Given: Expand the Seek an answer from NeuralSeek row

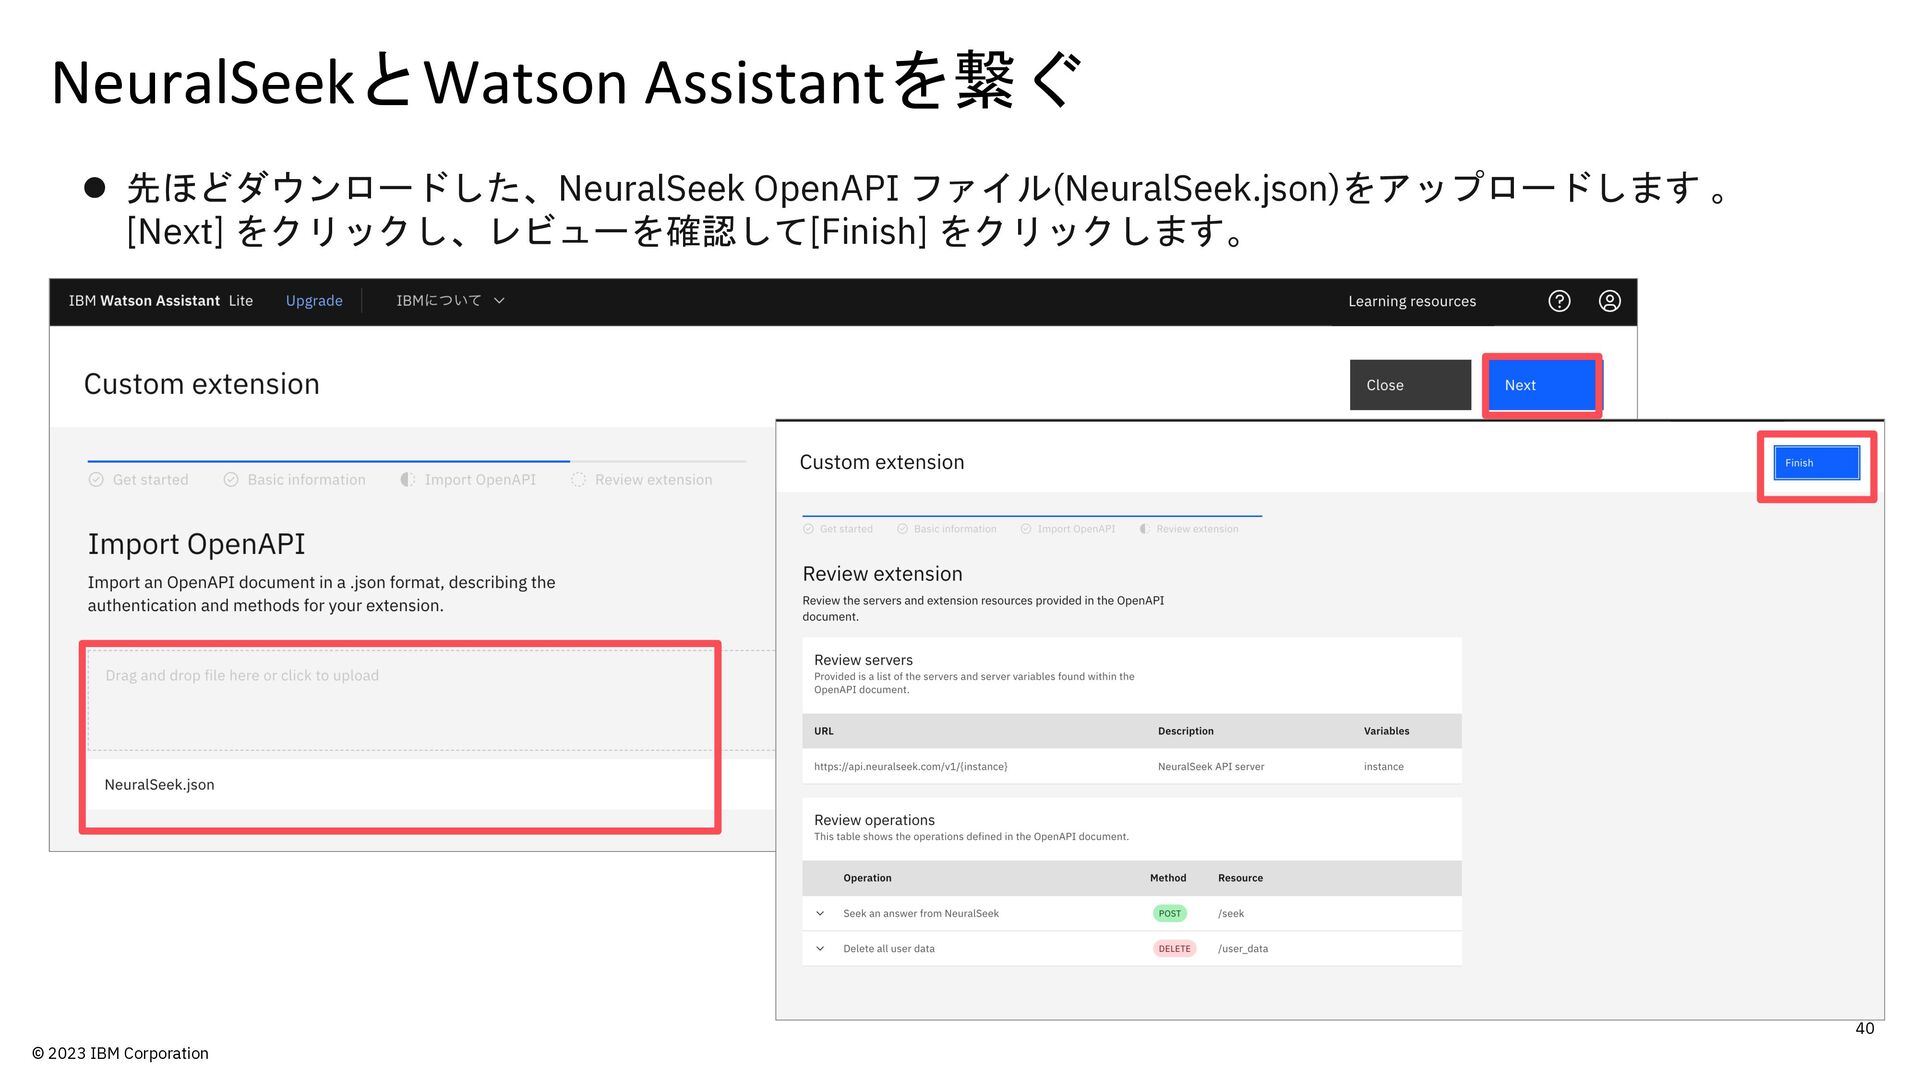Looking at the screenshot, I should (820, 913).
